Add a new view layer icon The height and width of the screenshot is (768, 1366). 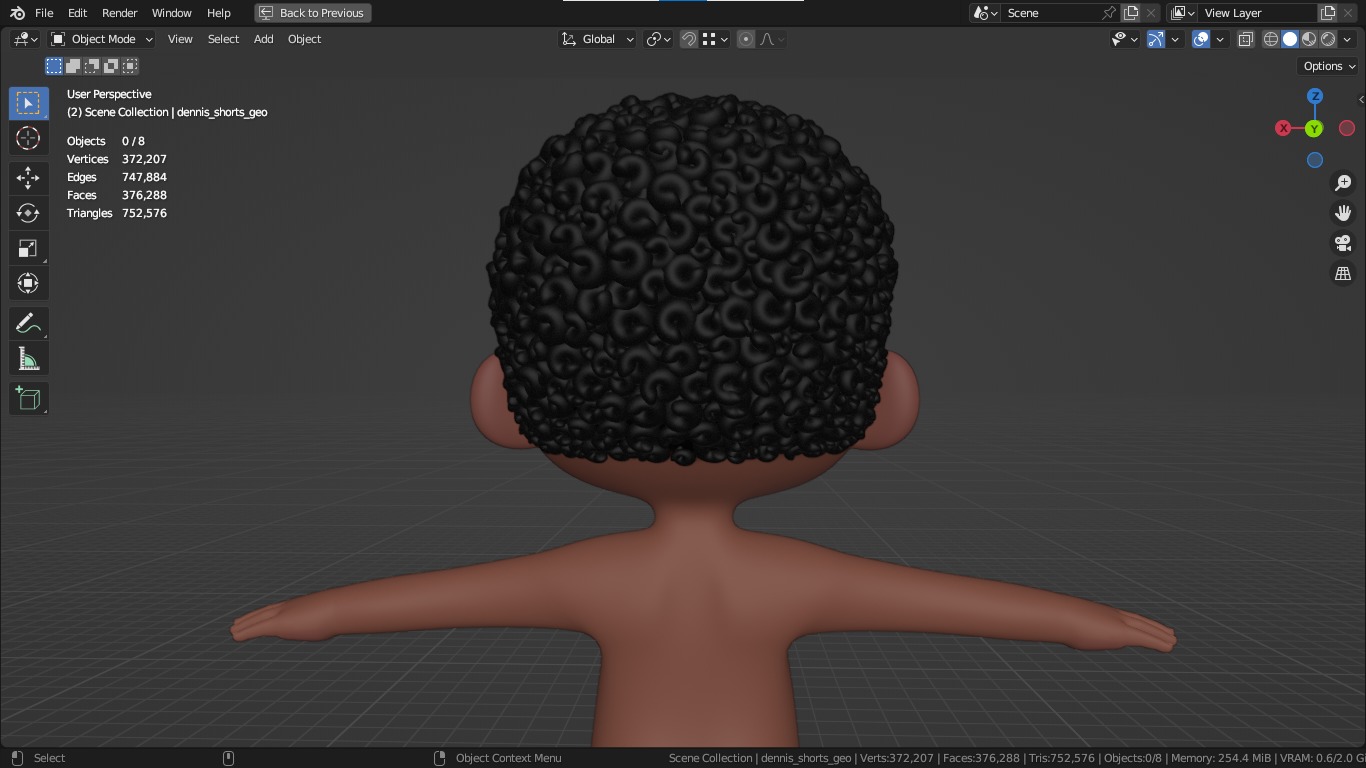click(1328, 13)
